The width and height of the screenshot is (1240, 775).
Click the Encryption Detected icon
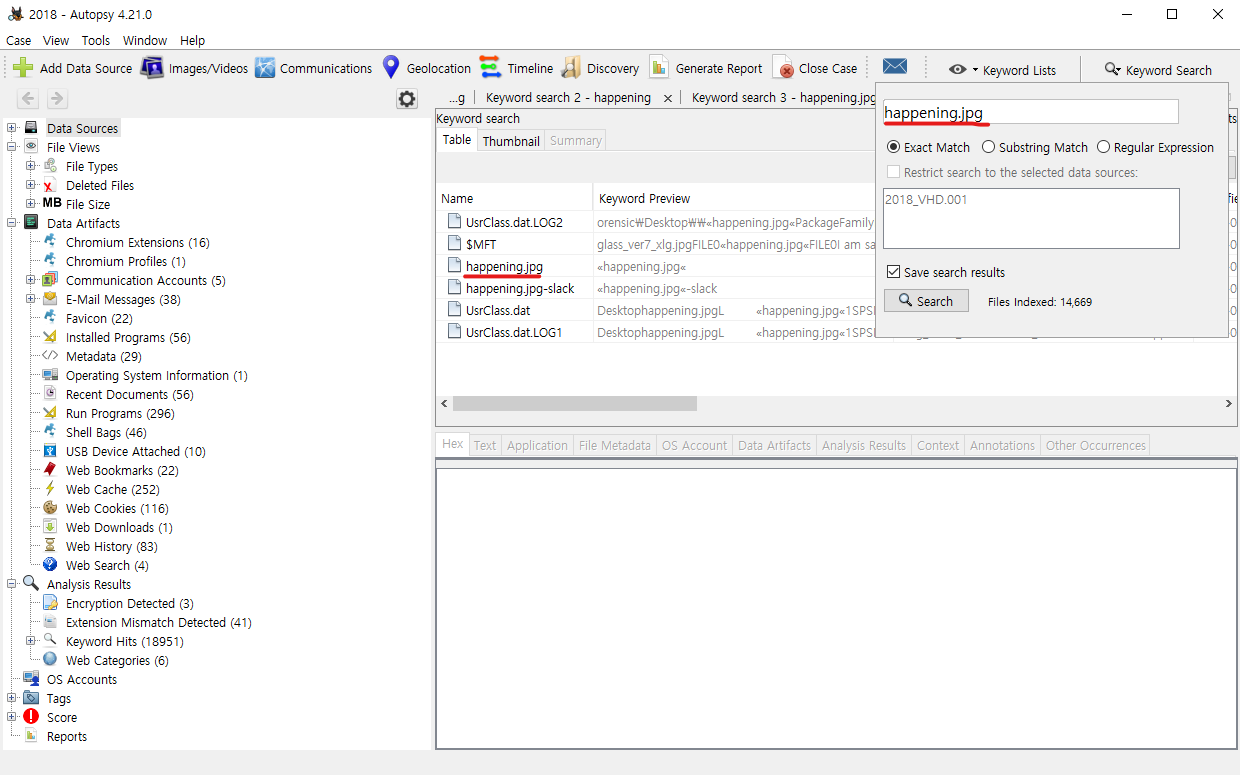click(49, 603)
